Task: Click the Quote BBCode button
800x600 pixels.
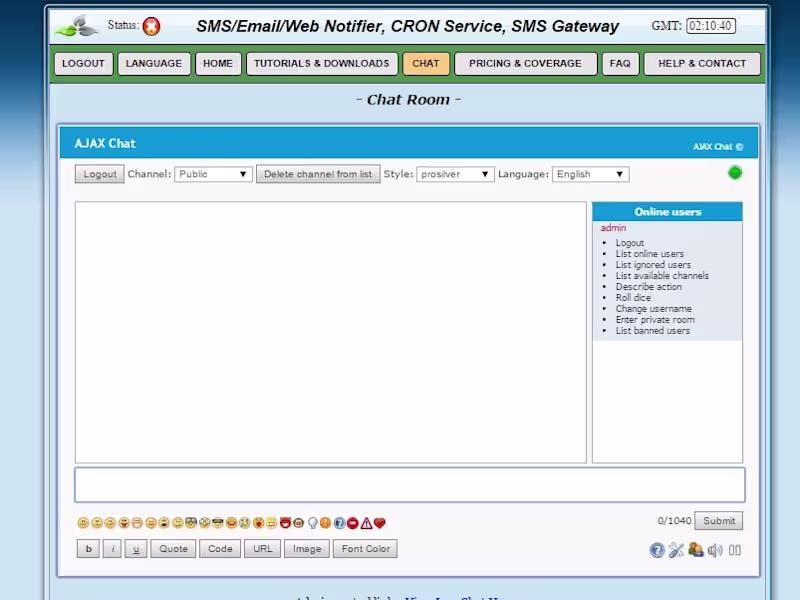Action: 173,549
